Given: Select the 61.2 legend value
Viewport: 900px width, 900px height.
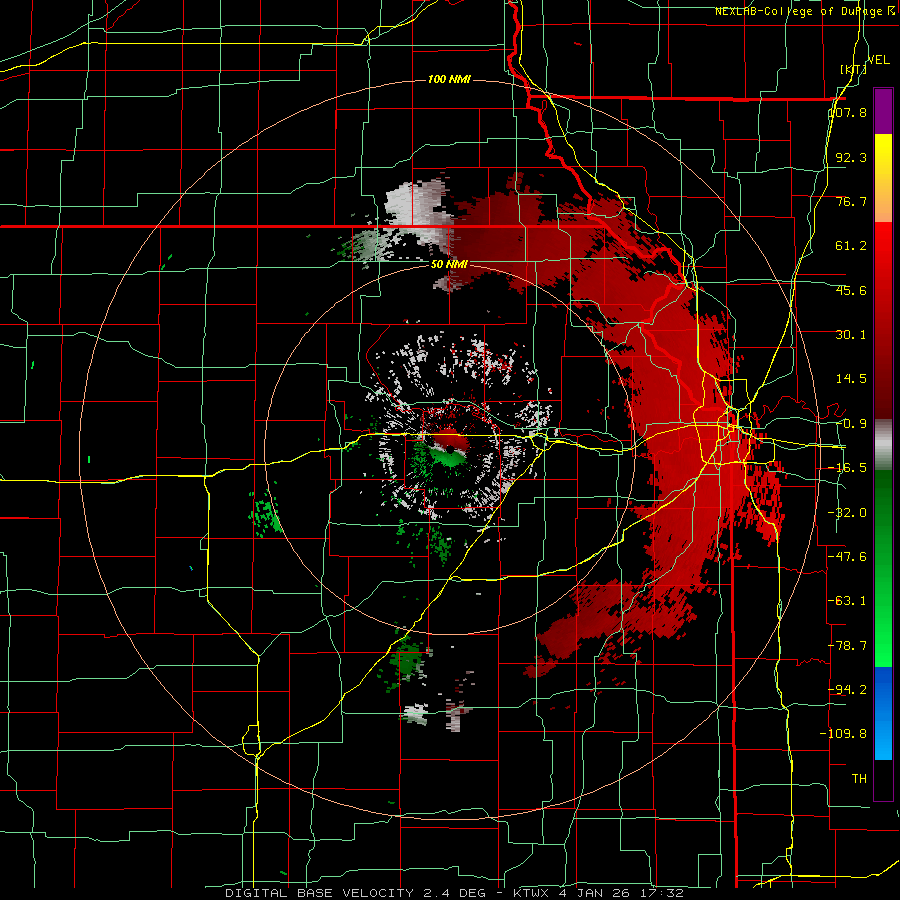Looking at the screenshot, I should pos(851,246).
